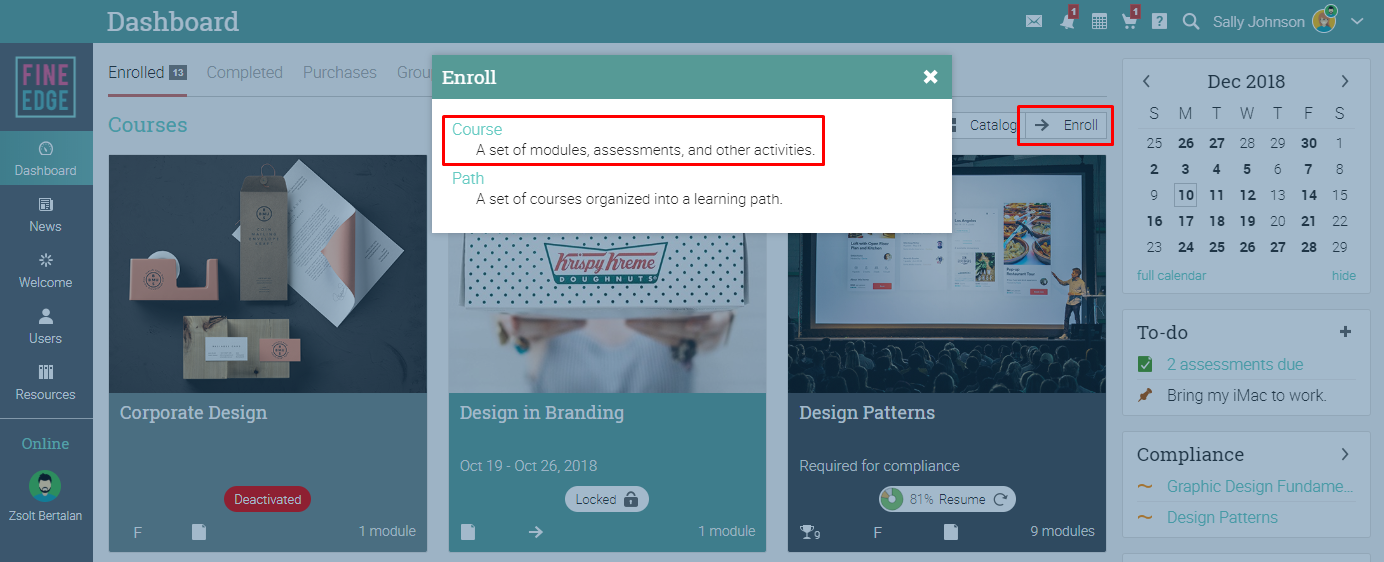Screen dimensions: 1384x562
Task: Check the '2 assessments due' to-do checkbox
Action: (1145, 365)
